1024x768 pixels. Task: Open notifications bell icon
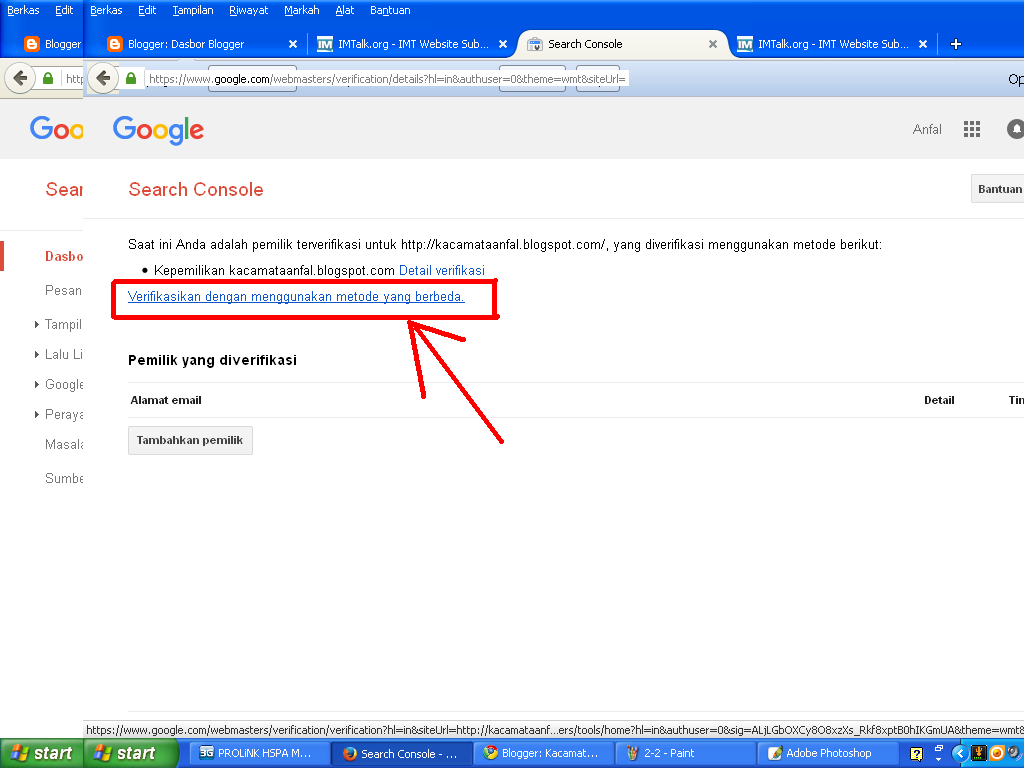[1016, 129]
